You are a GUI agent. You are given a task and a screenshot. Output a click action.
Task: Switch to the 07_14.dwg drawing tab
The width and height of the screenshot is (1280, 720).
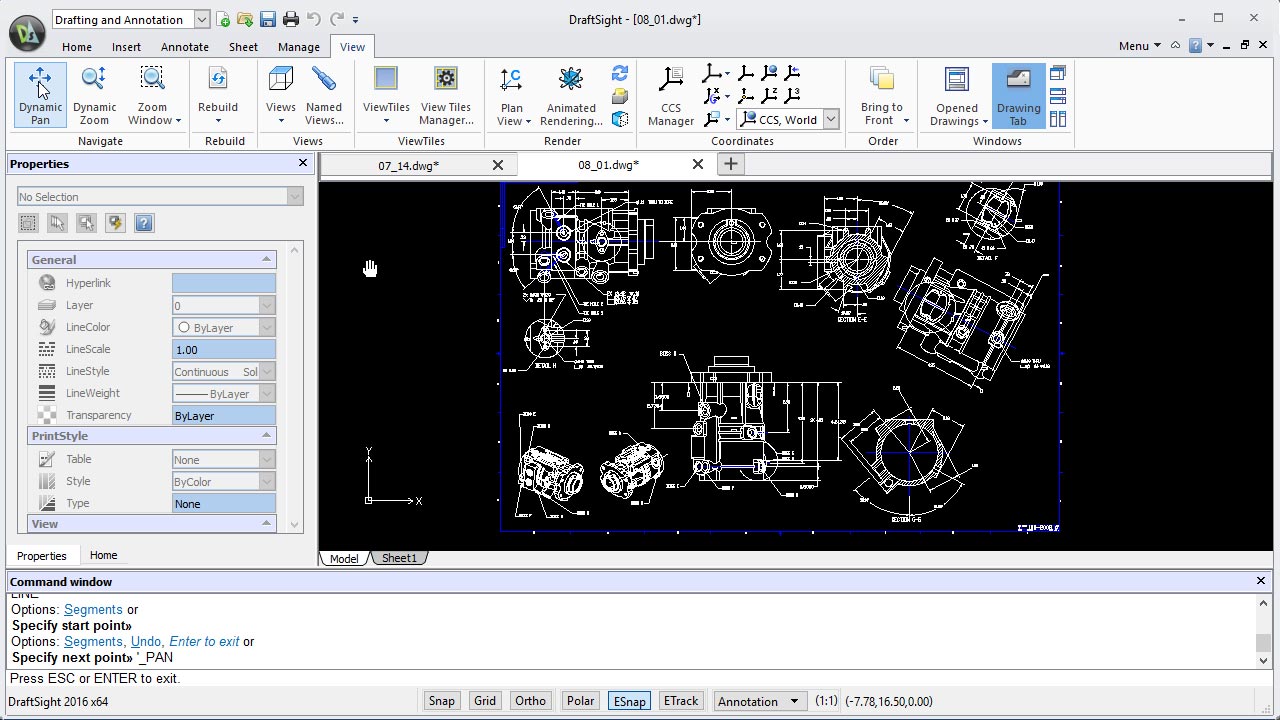pos(408,165)
